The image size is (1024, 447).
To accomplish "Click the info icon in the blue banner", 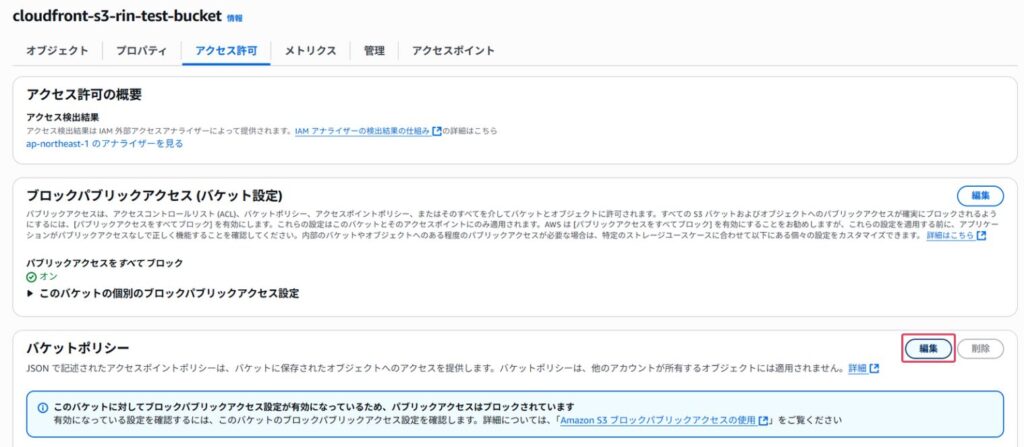I will [42, 408].
